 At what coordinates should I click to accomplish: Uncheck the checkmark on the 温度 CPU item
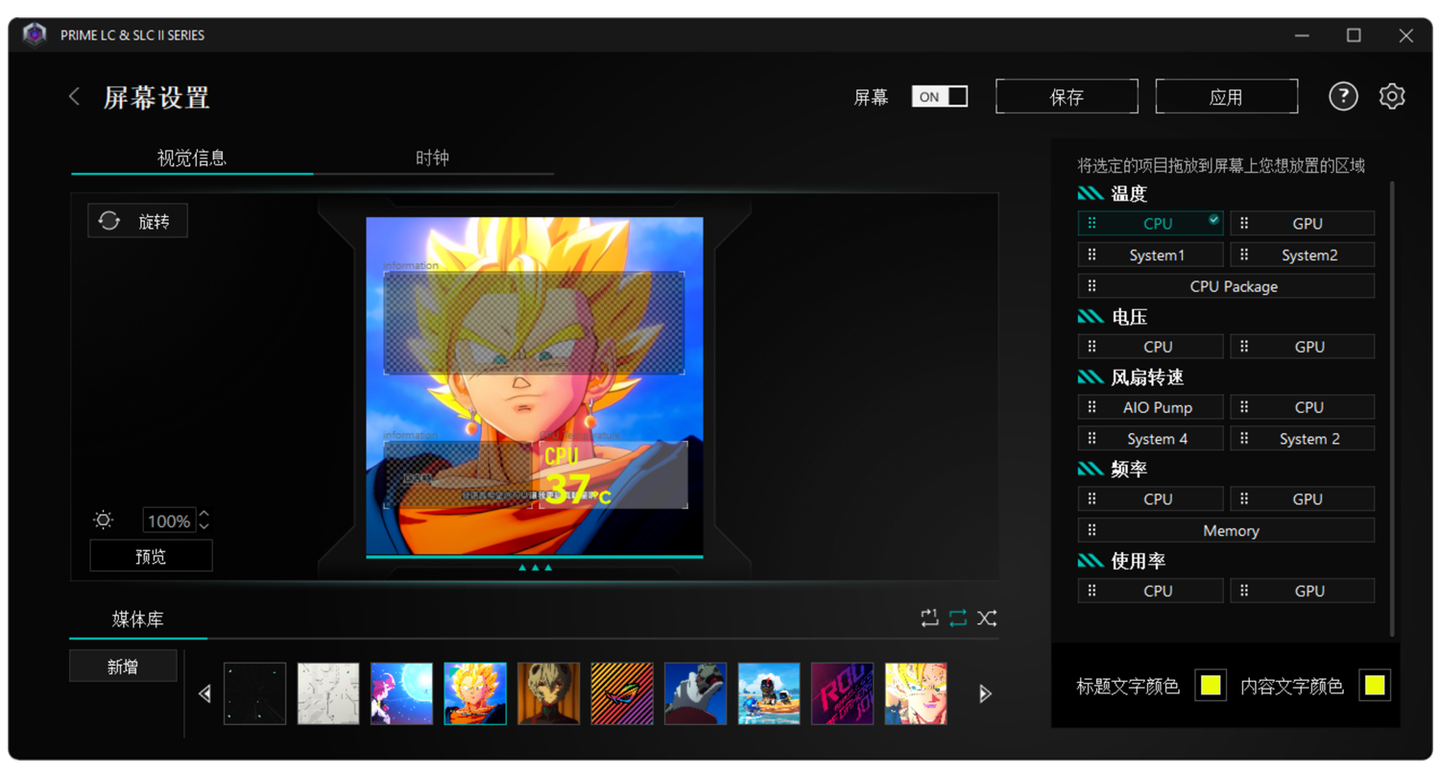(1214, 219)
